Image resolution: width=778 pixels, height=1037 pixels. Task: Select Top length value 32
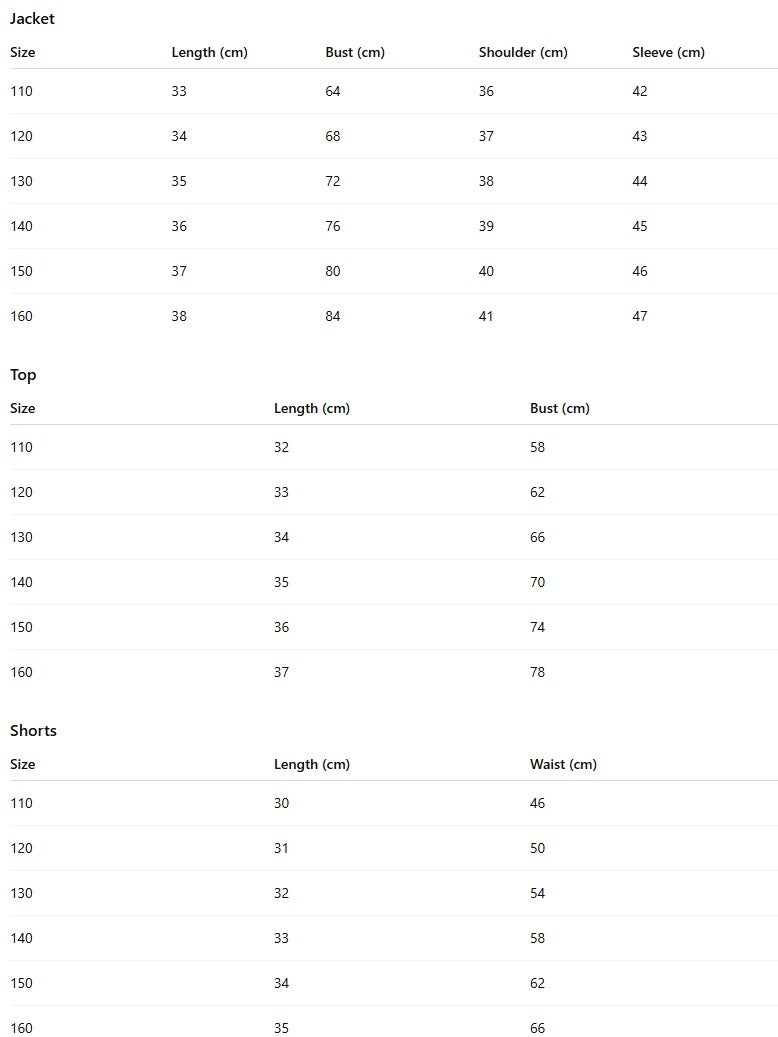[281, 448]
